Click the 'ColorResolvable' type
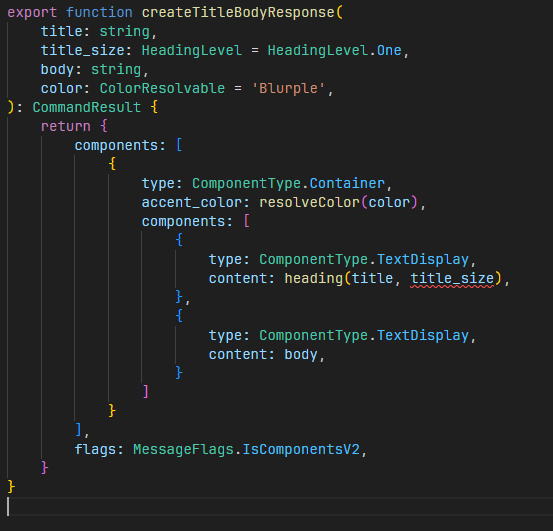 pyautogui.click(x=162, y=88)
